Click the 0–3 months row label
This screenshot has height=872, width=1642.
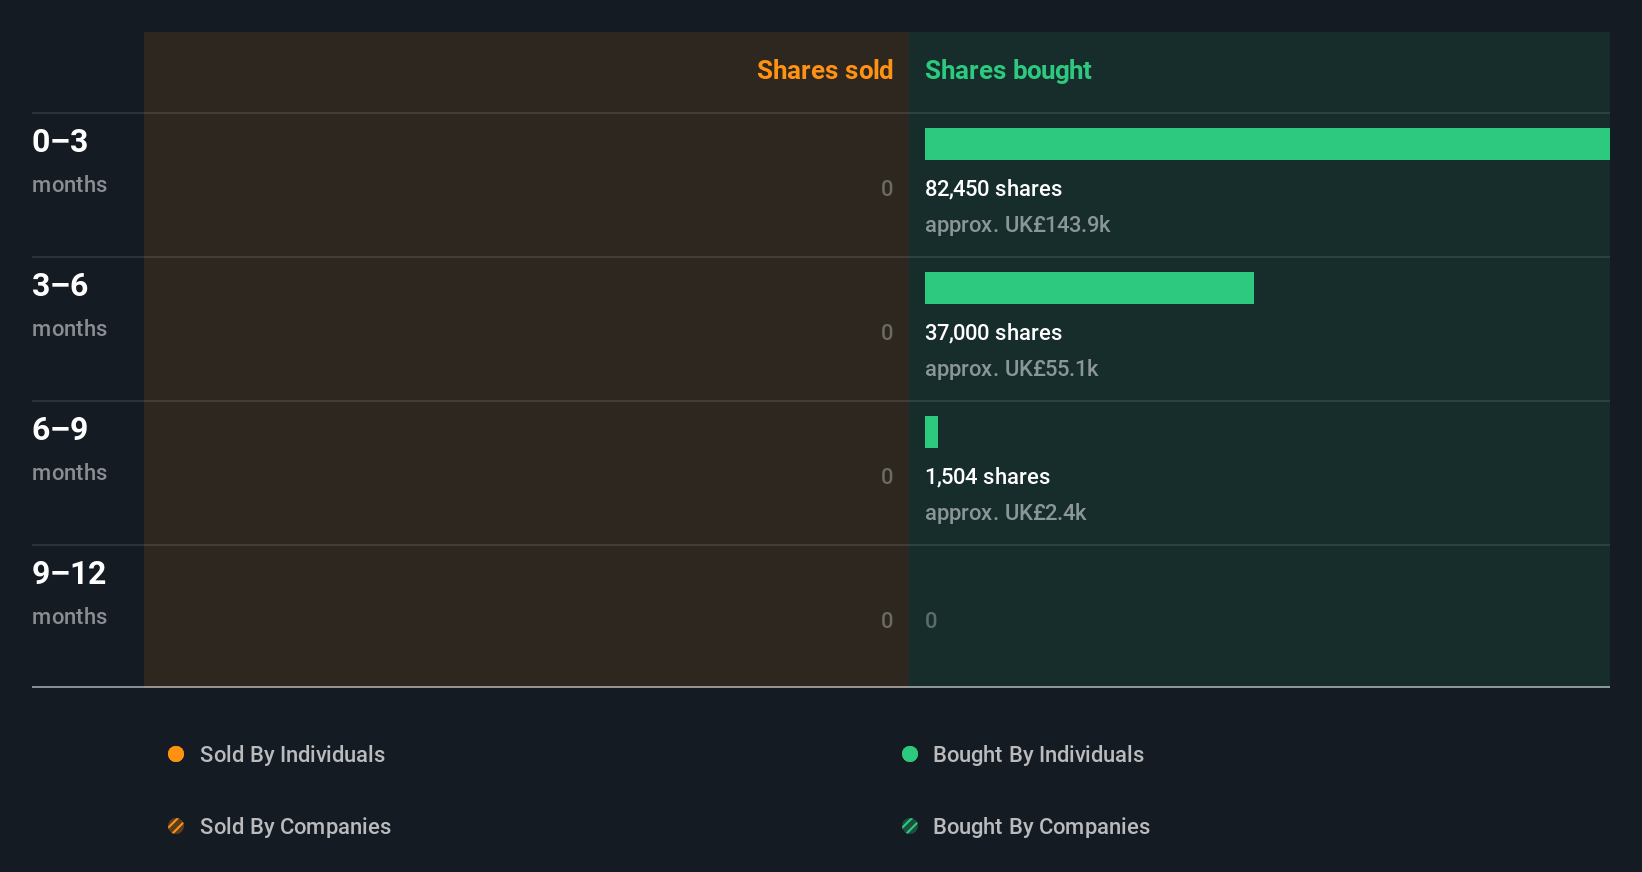click(x=69, y=161)
